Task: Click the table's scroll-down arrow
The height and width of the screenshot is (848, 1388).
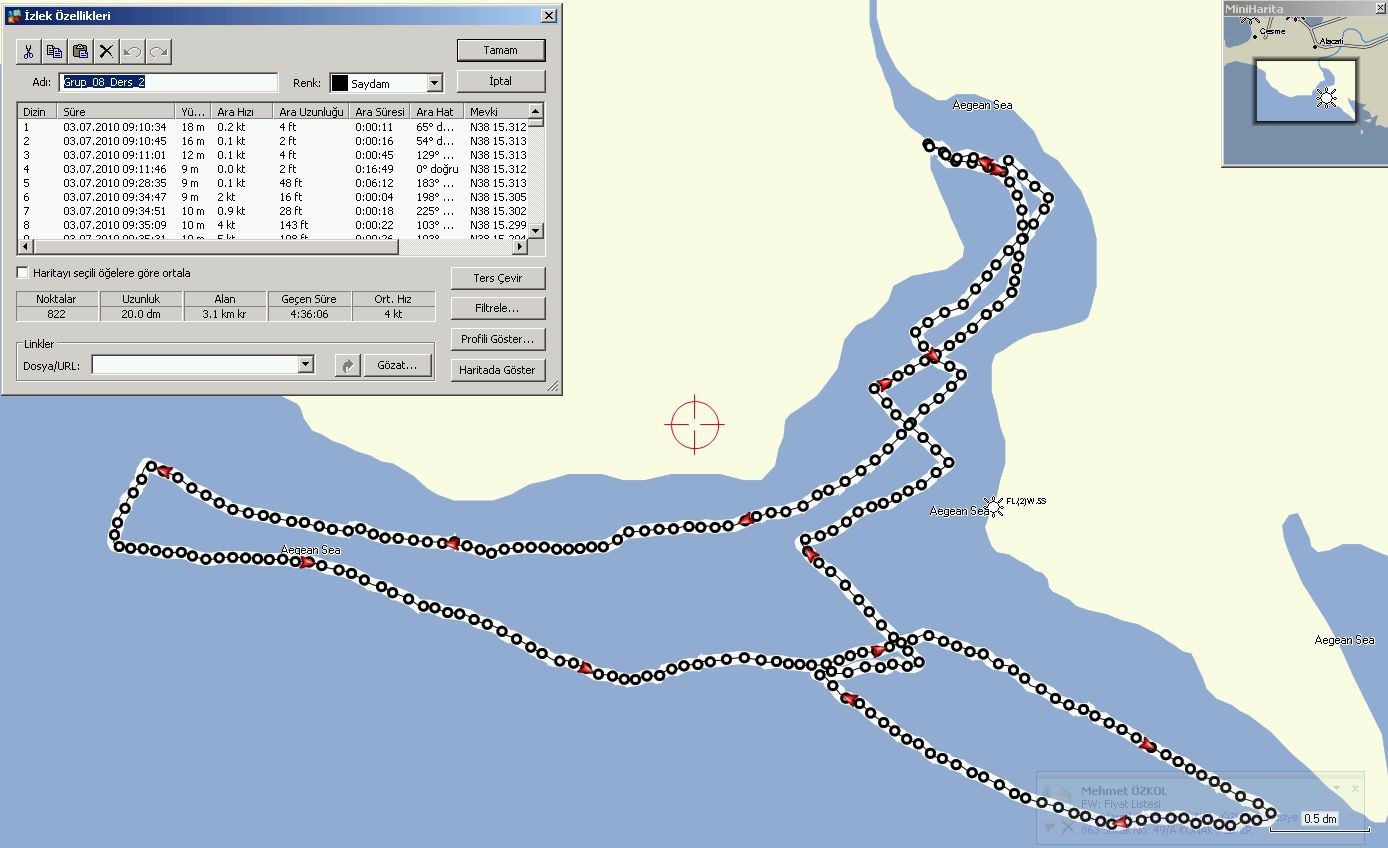Action: click(536, 231)
